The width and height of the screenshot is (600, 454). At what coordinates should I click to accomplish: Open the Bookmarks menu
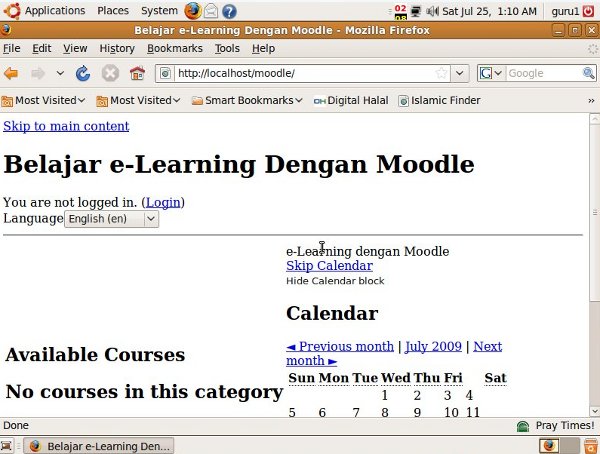click(x=175, y=49)
